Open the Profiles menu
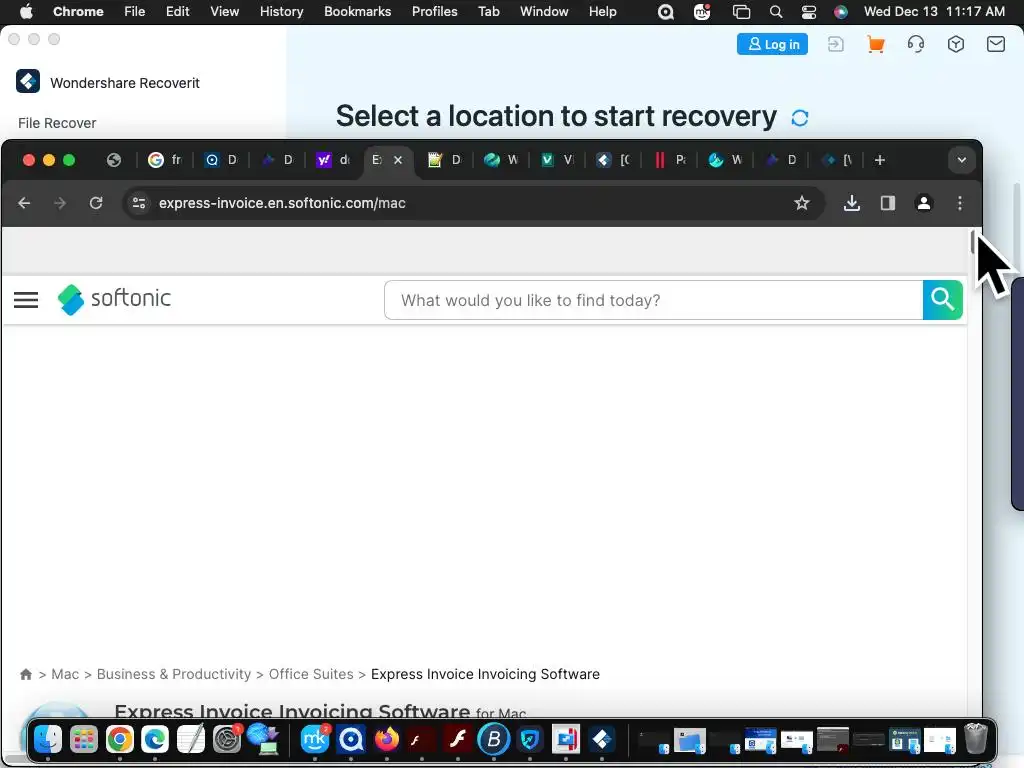1024x768 pixels. (434, 11)
